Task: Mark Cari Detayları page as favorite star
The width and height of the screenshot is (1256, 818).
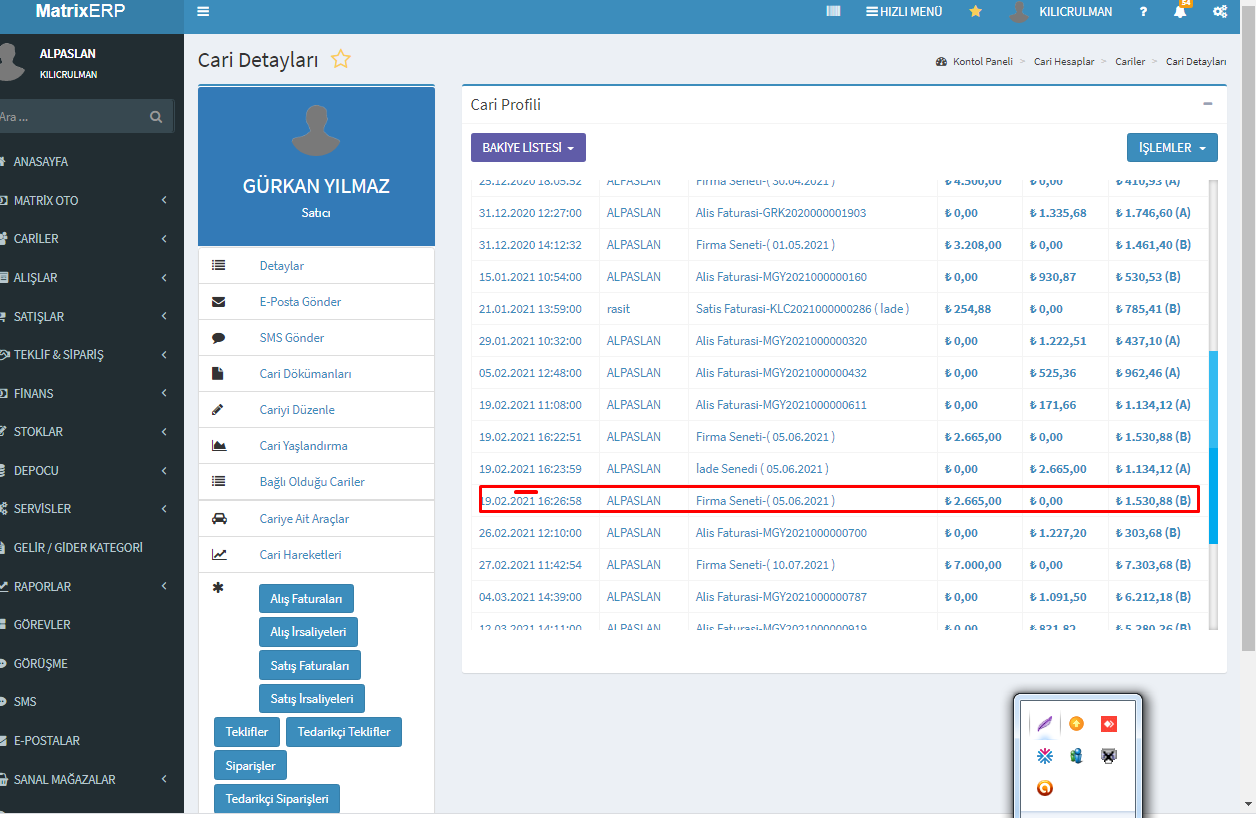Action: click(x=341, y=60)
